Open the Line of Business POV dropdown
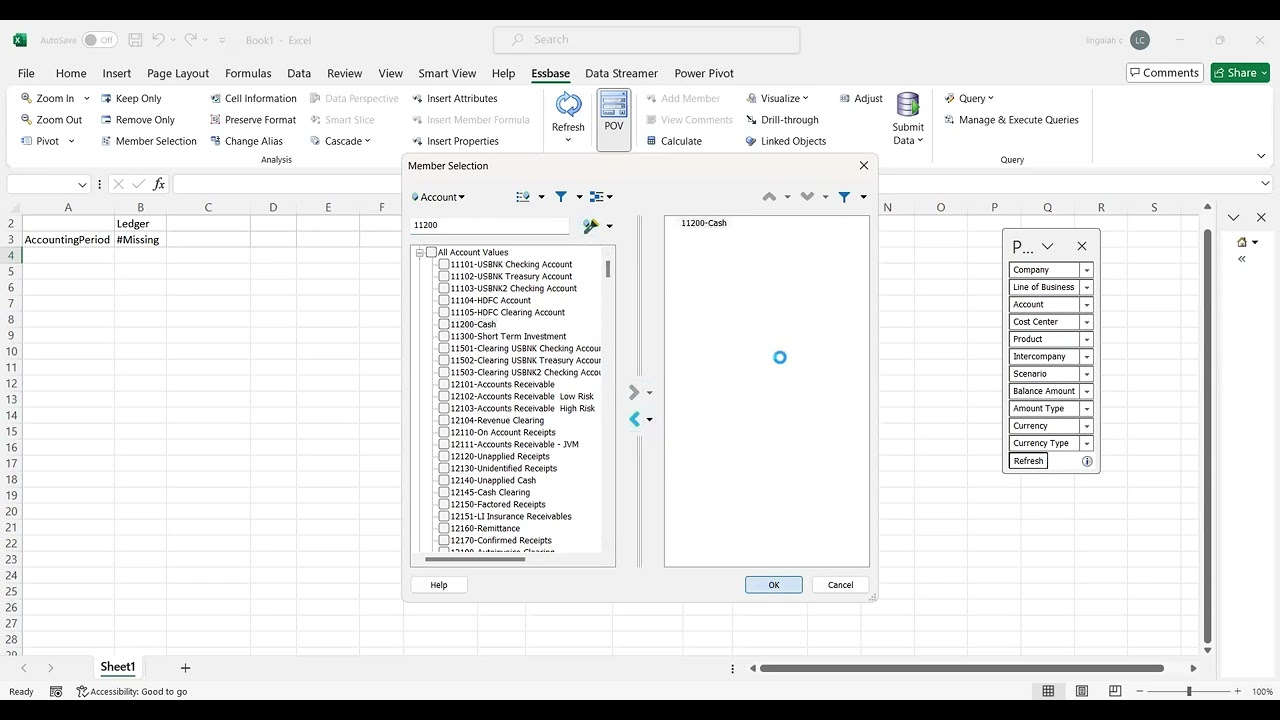 (1087, 287)
